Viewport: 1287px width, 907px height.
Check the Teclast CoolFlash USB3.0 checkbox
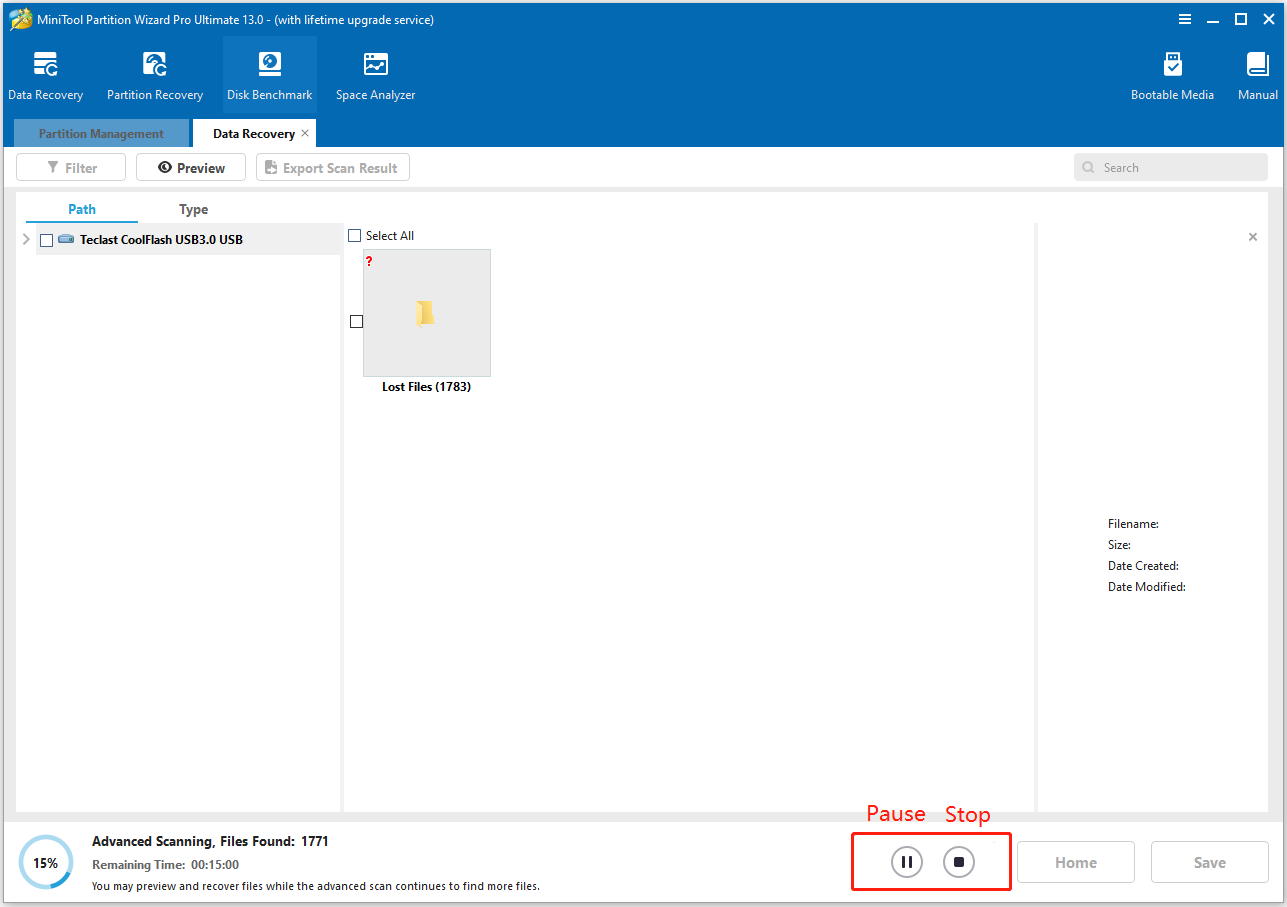[x=47, y=240]
